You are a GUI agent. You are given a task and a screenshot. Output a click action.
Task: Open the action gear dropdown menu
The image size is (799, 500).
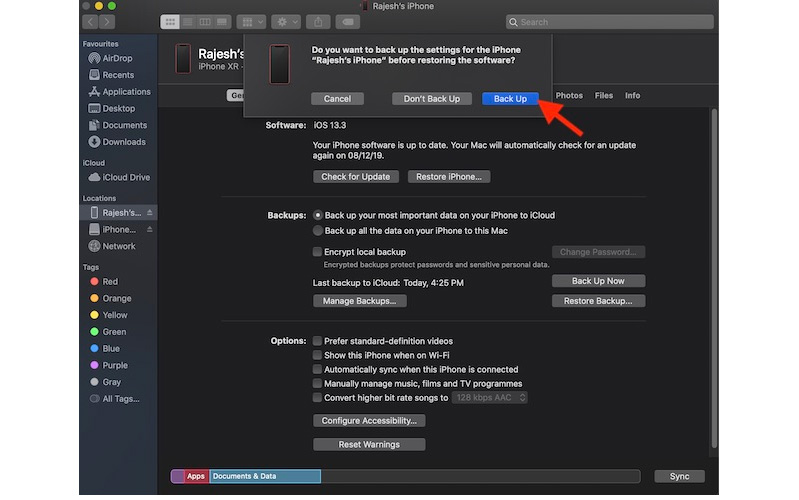coord(287,21)
